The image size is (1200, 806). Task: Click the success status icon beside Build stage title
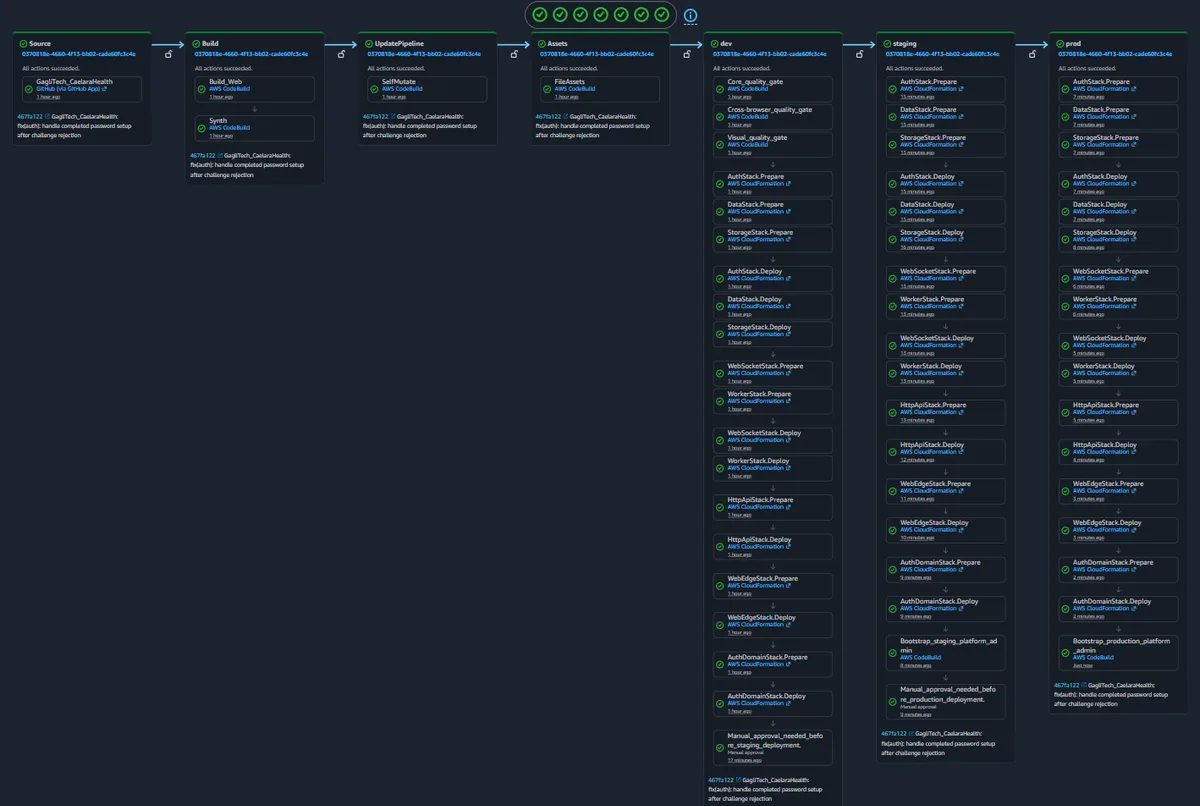[x=197, y=44]
